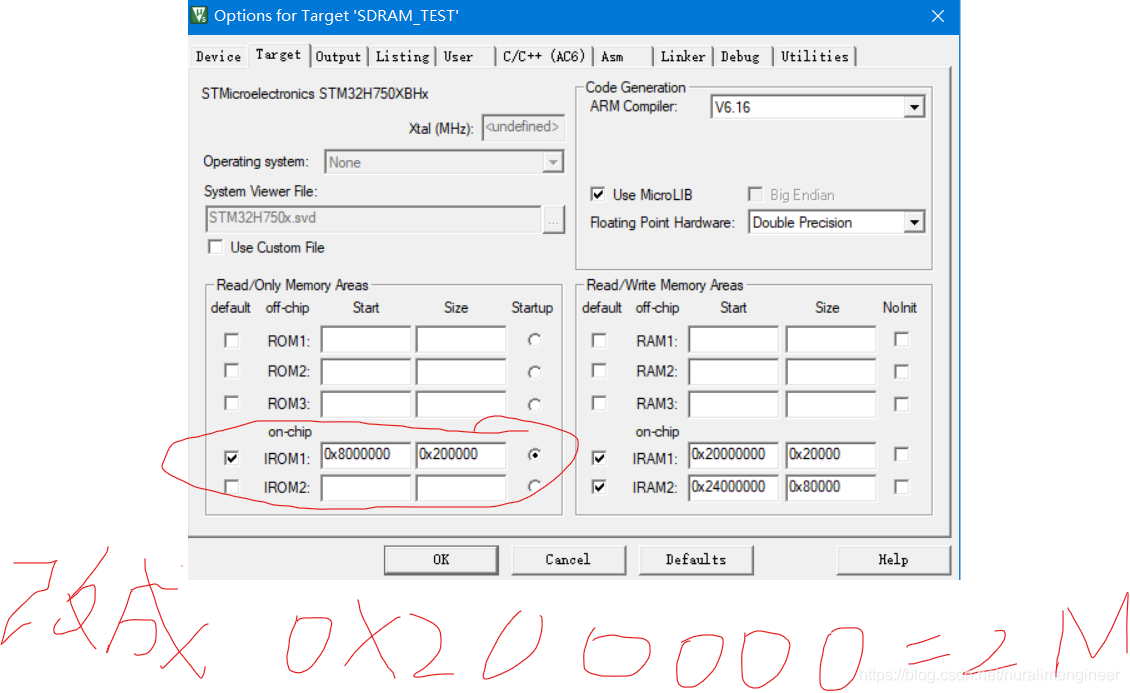This screenshot has height=693, width=1130.
Task: Switch to the Linker tab
Action: pyautogui.click(x=682, y=56)
